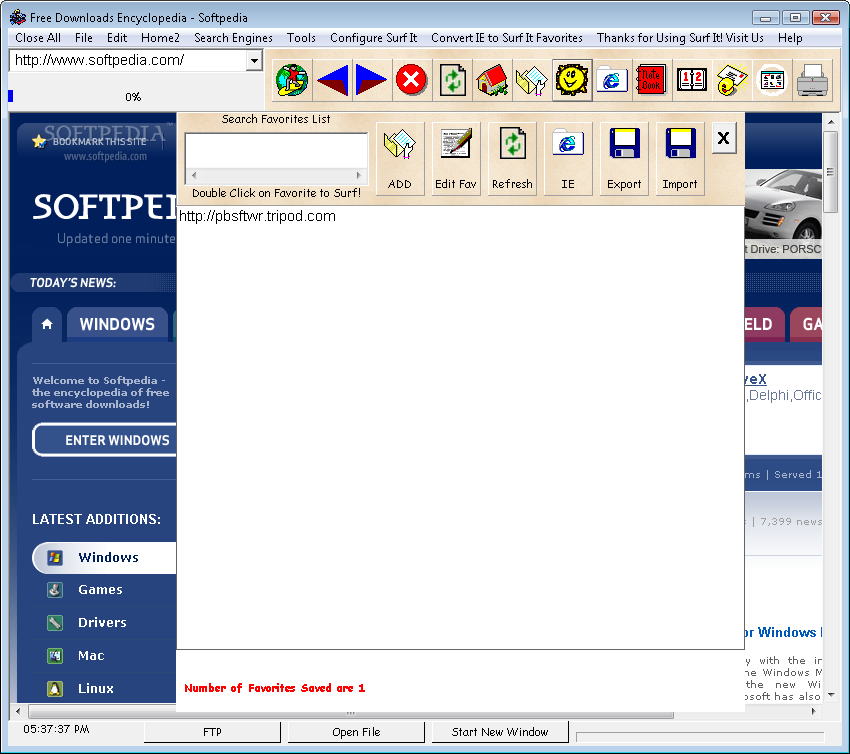Refresh page using toolbar green arrows icon

(452, 80)
